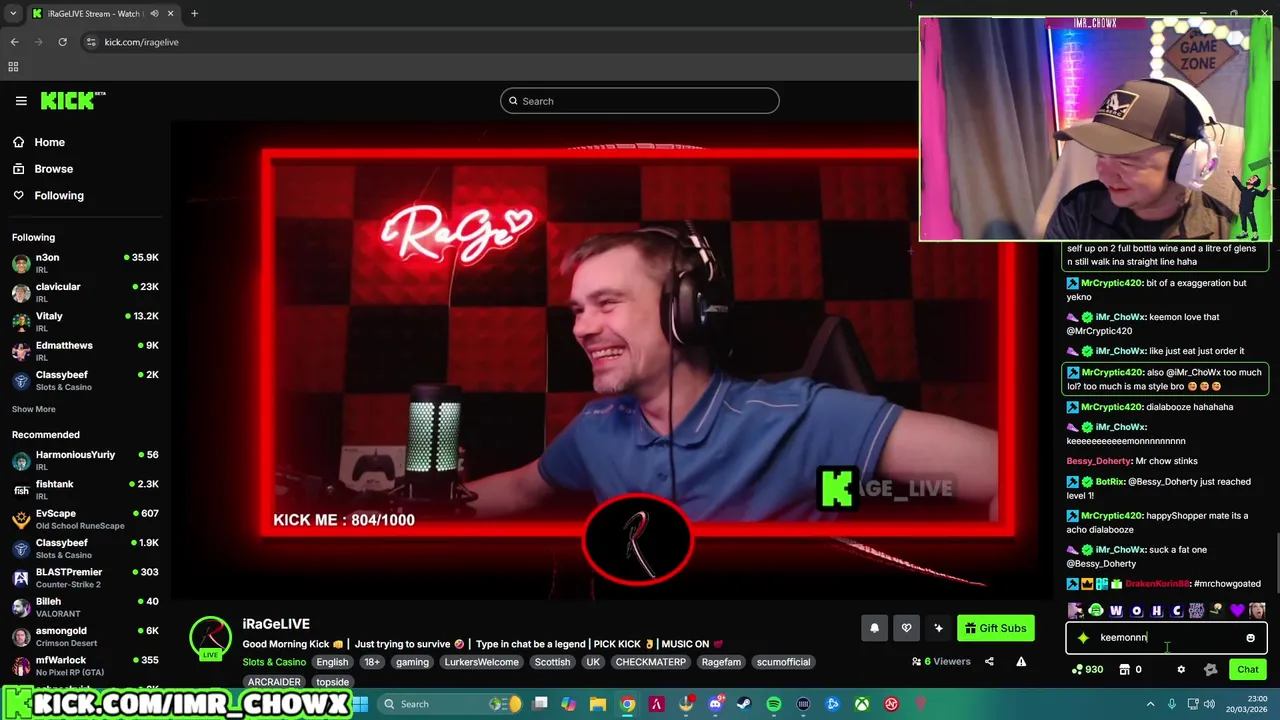Select the CHECKMATERP tag
Screen dimensions: 1280x720
point(651,662)
